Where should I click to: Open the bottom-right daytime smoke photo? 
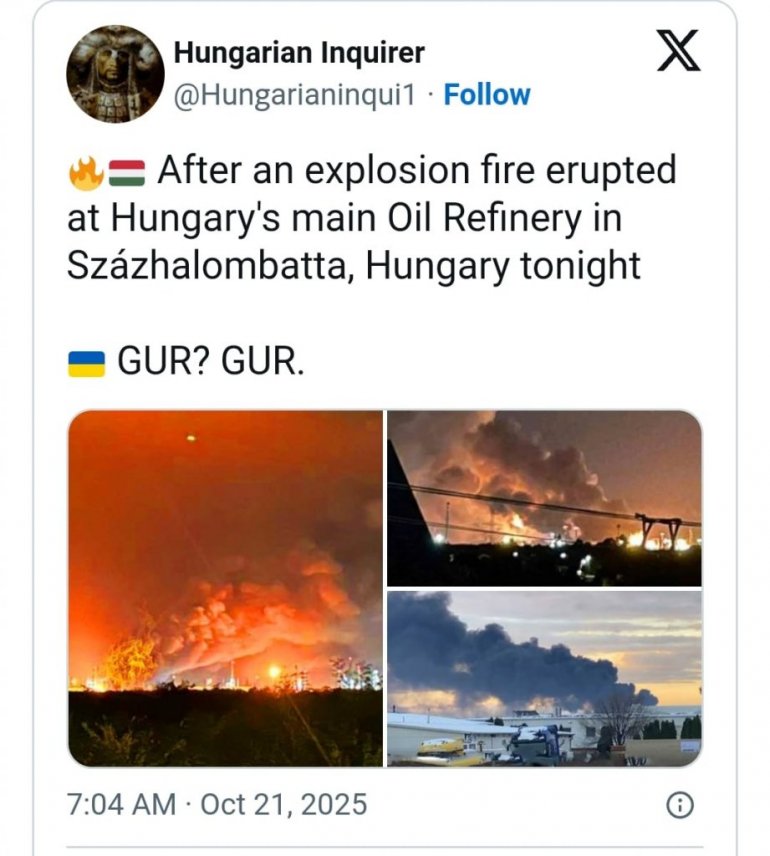pyautogui.click(x=544, y=678)
